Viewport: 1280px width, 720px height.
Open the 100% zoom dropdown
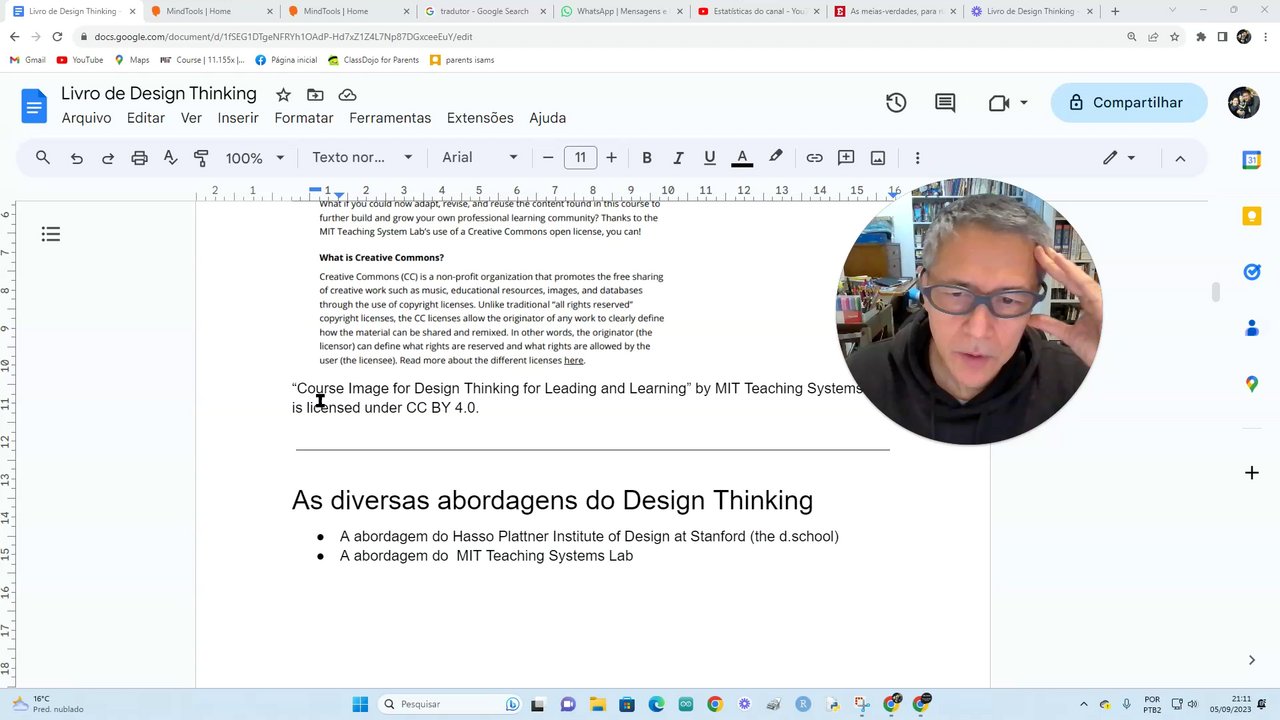click(x=255, y=158)
